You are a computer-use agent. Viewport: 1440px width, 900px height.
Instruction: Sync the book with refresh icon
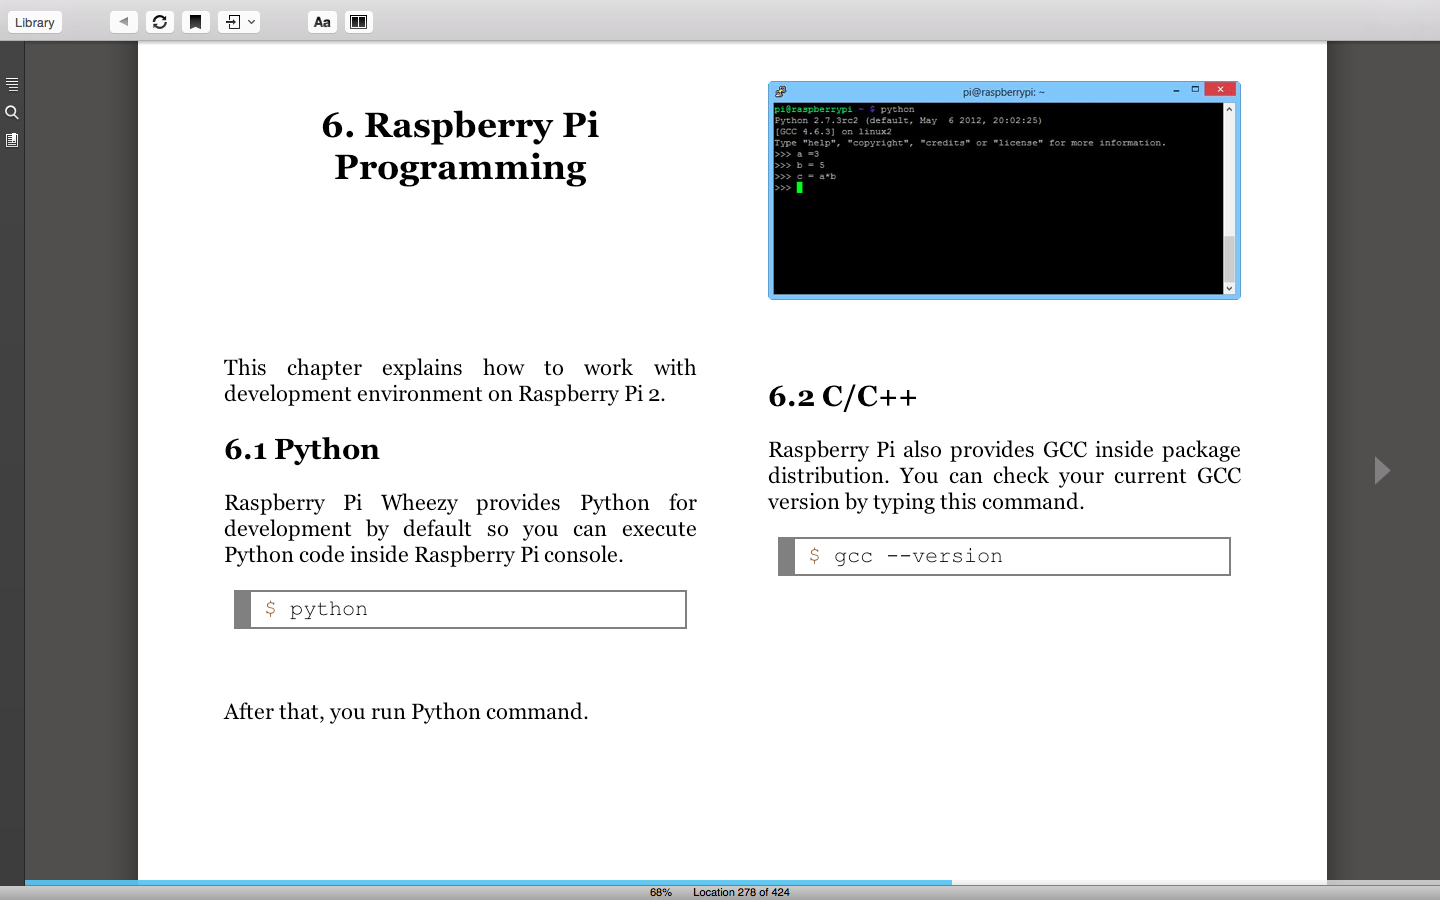160,21
